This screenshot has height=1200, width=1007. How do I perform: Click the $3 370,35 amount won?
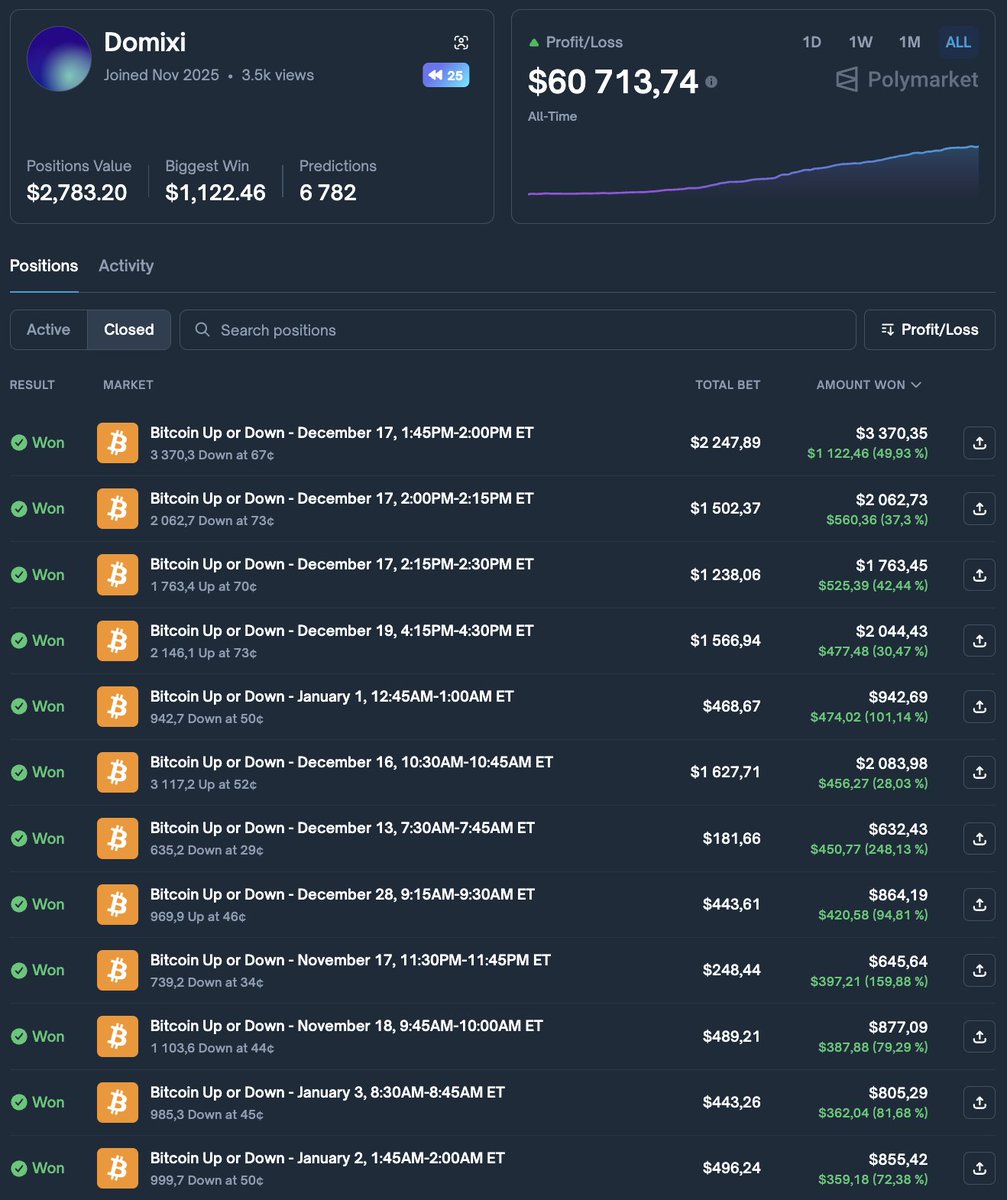coord(892,433)
